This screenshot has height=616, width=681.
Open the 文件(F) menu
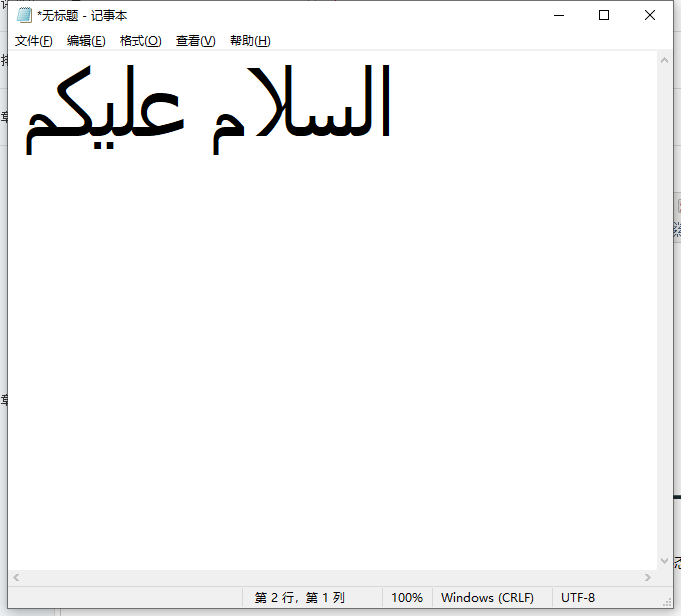pyautogui.click(x=33, y=41)
